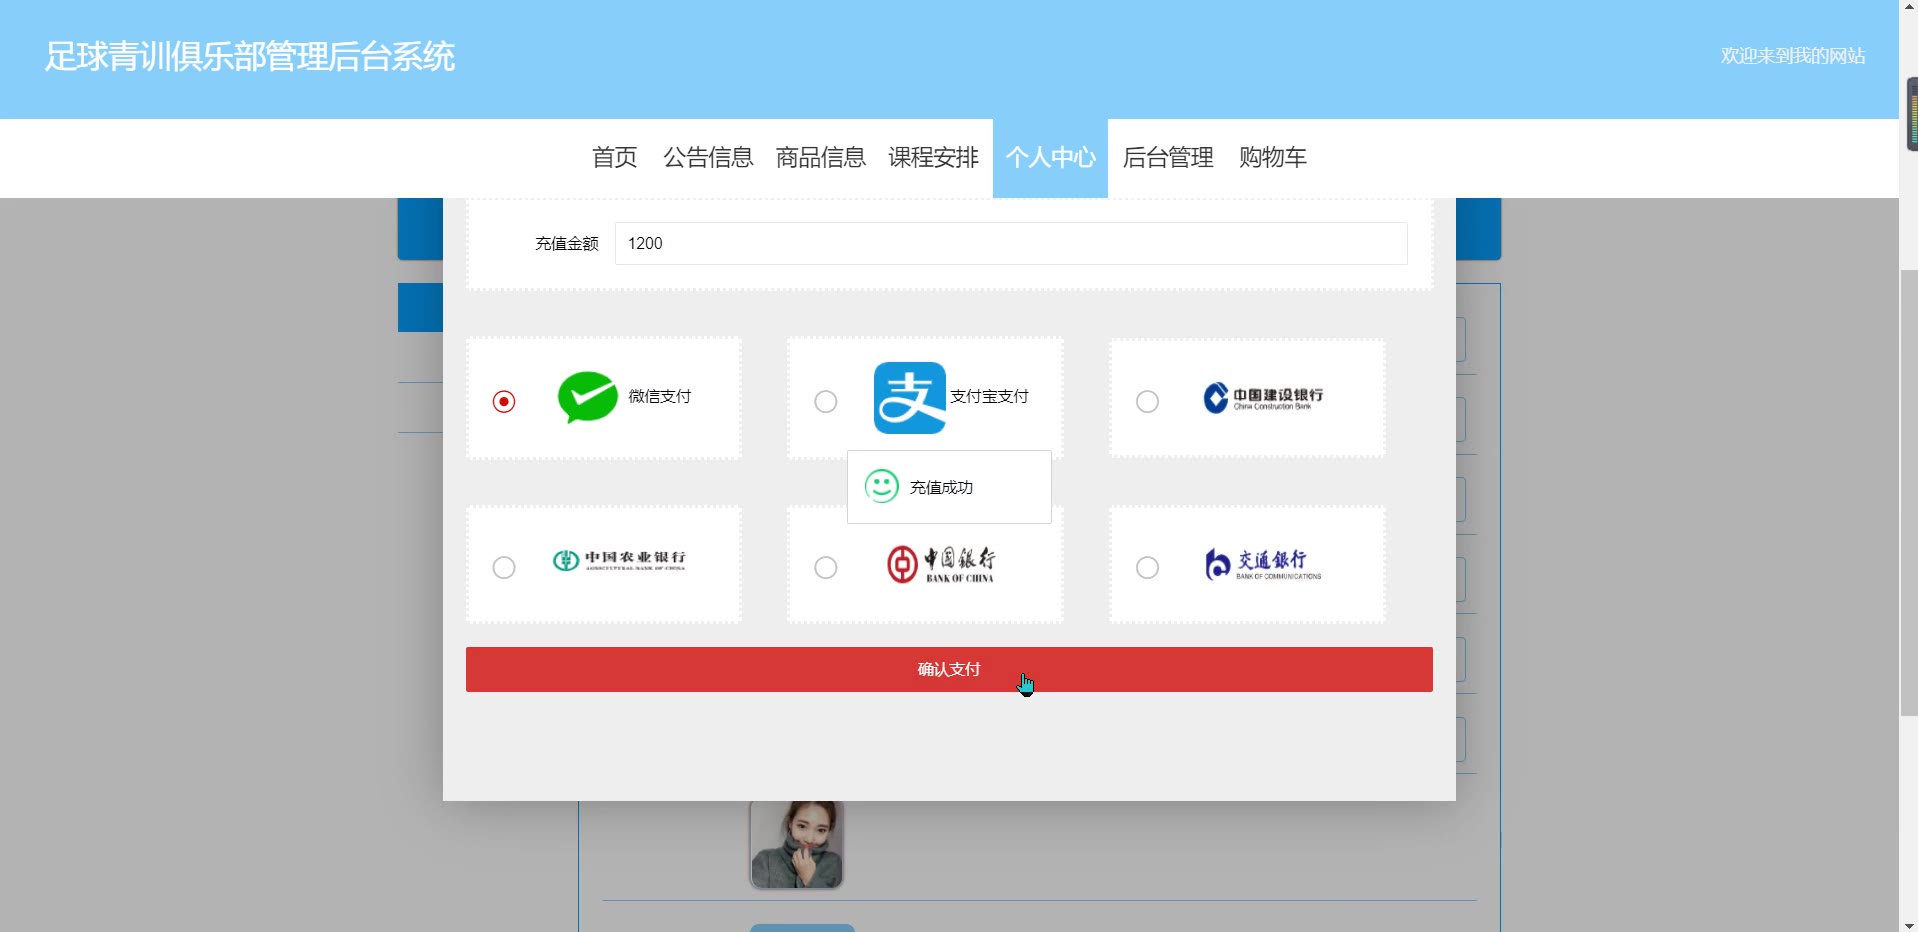1918x932 pixels.
Task: Select the 个人中心 navigation tab
Action: click(x=1050, y=158)
